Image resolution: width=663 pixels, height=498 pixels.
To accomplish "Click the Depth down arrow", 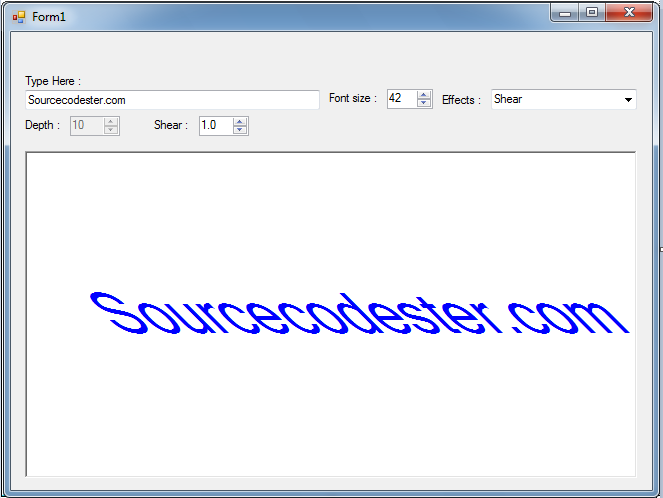I will (111, 130).
